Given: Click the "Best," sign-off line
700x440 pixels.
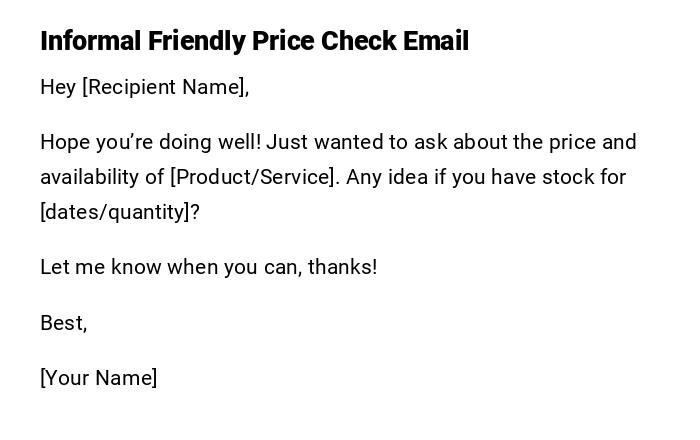Looking at the screenshot, I should pyautogui.click(x=63, y=323).
